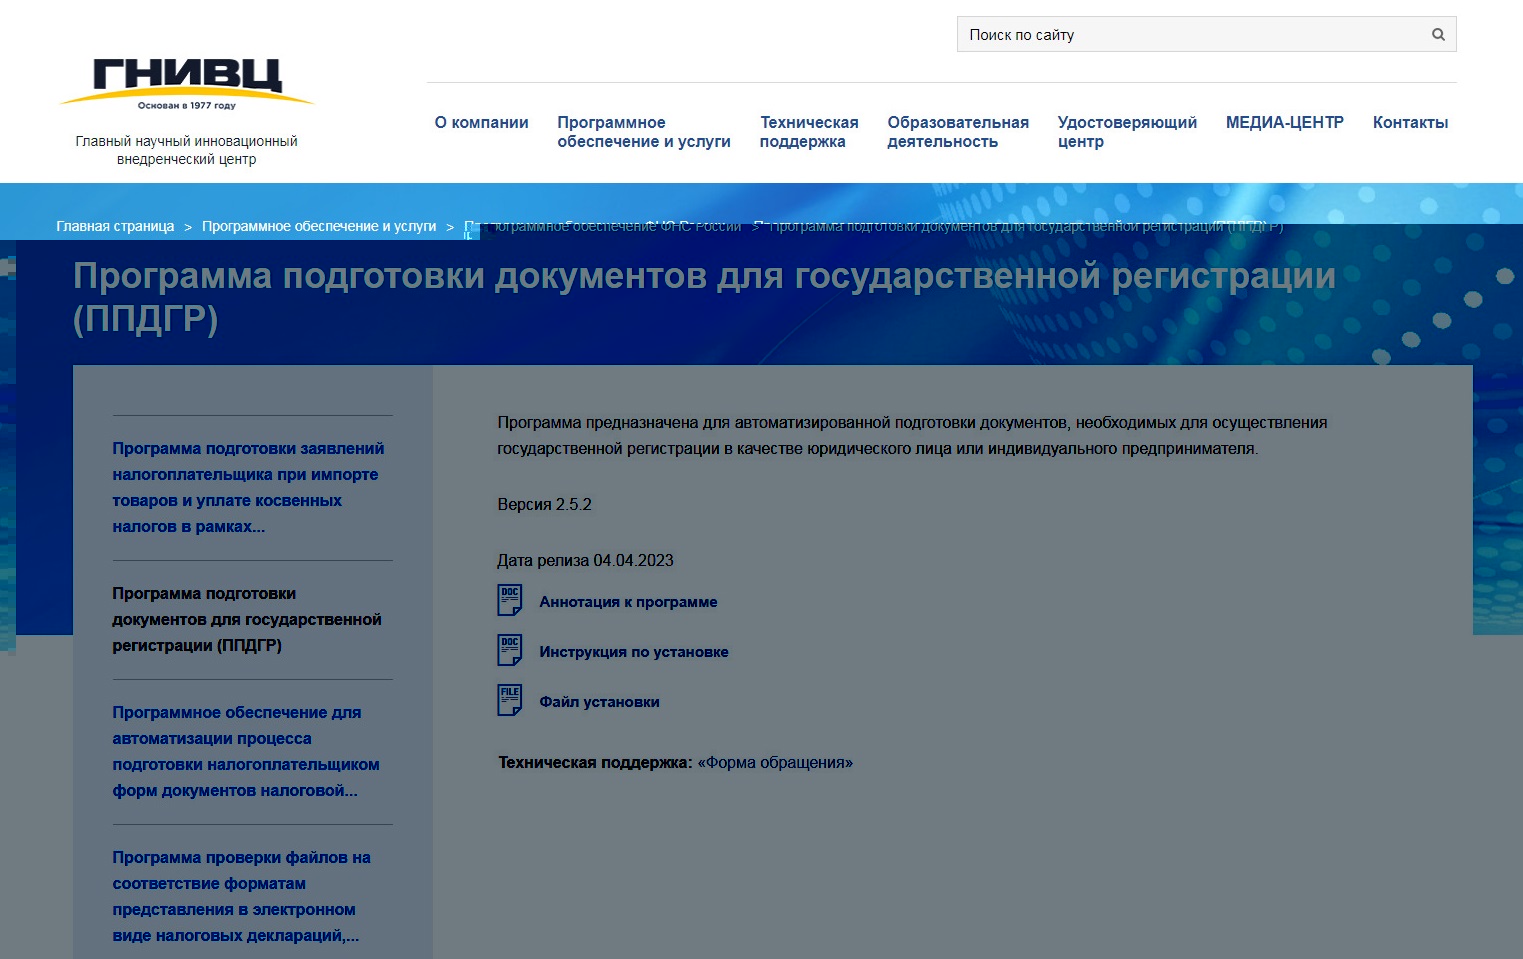Click the Версия 2.5.2 text

544,504
